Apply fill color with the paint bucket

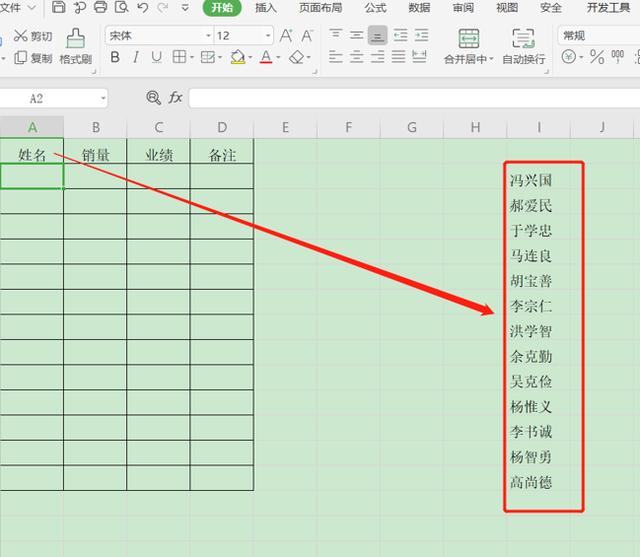click(x=238, y=57)
